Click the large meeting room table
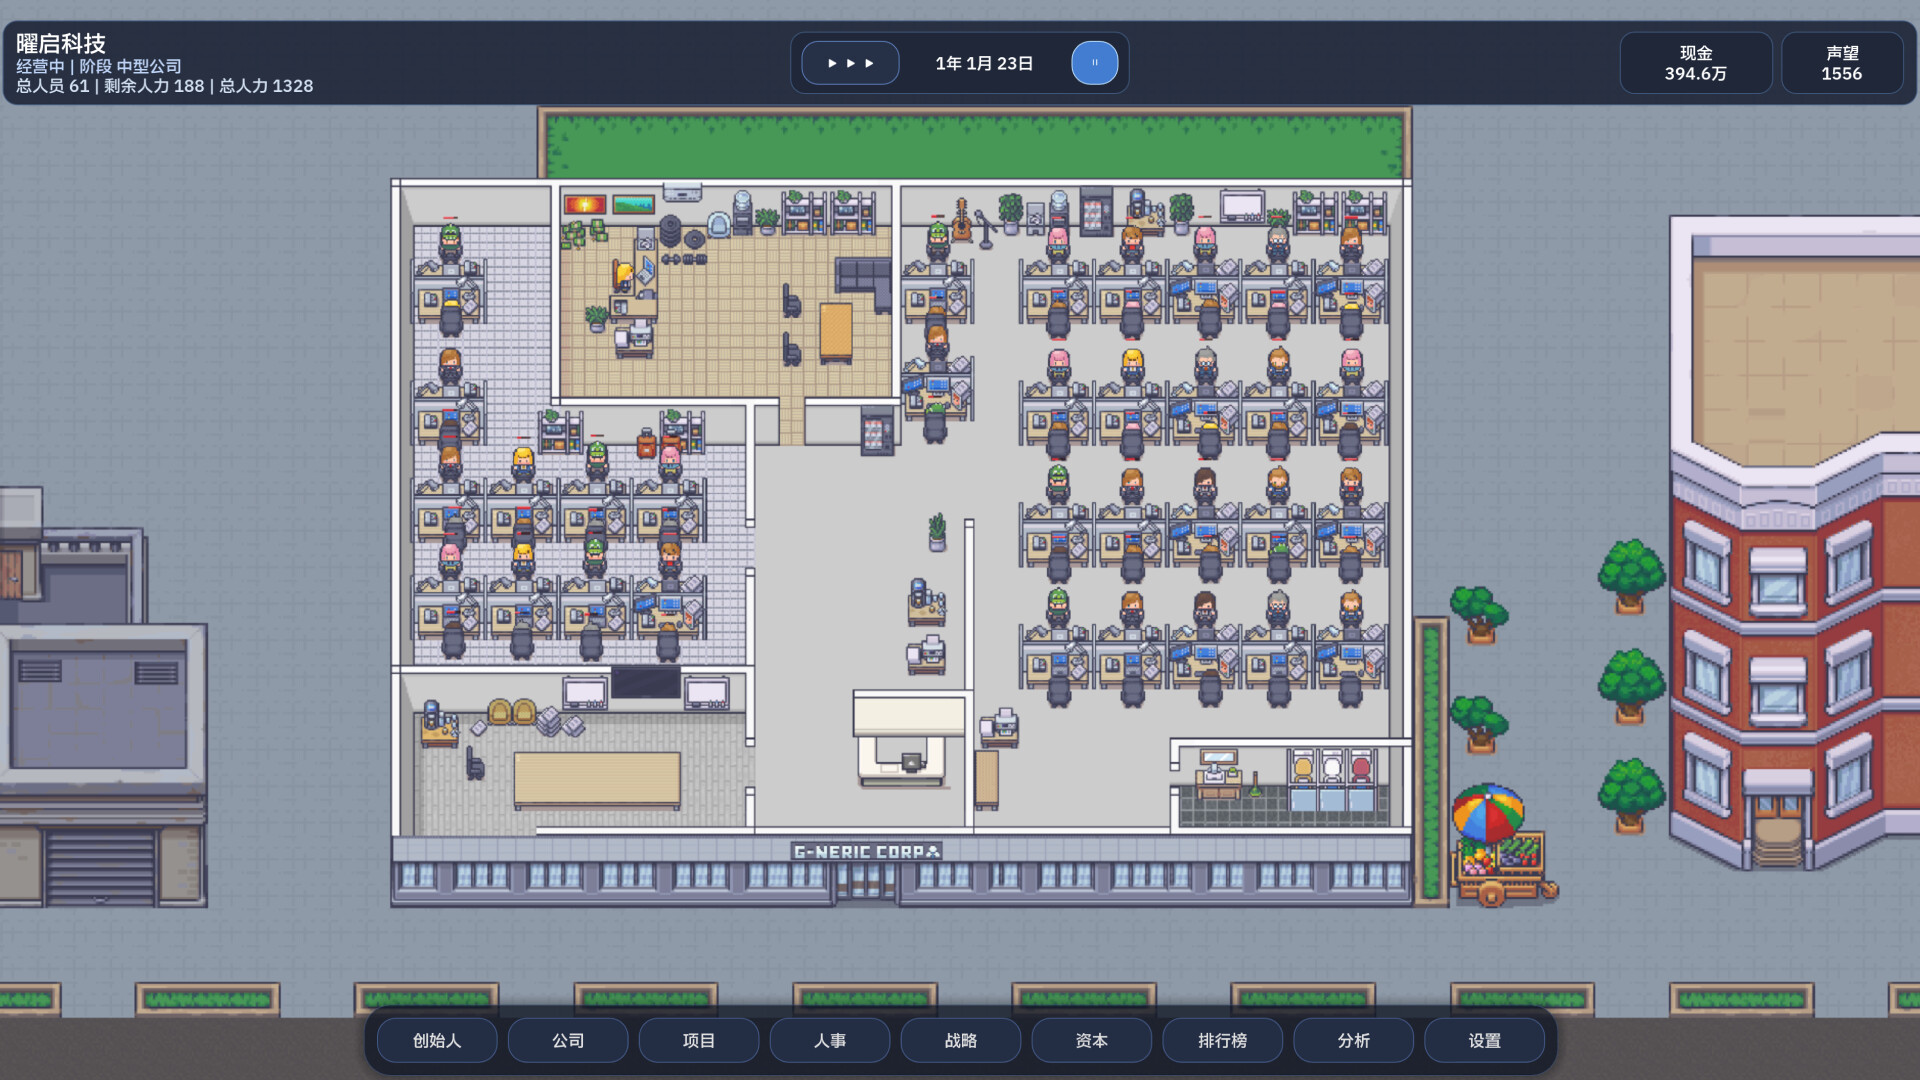 [x=597, y=778]
